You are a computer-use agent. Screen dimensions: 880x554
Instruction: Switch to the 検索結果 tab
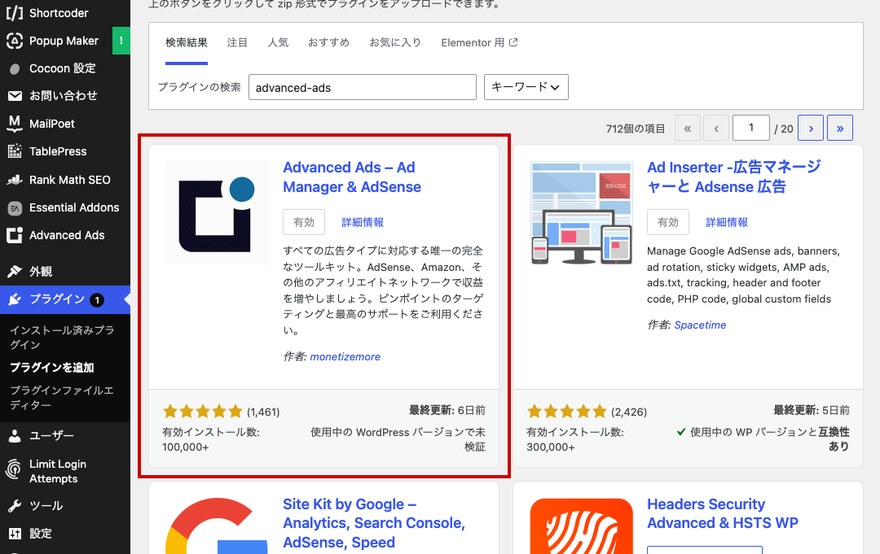point(186,43)
